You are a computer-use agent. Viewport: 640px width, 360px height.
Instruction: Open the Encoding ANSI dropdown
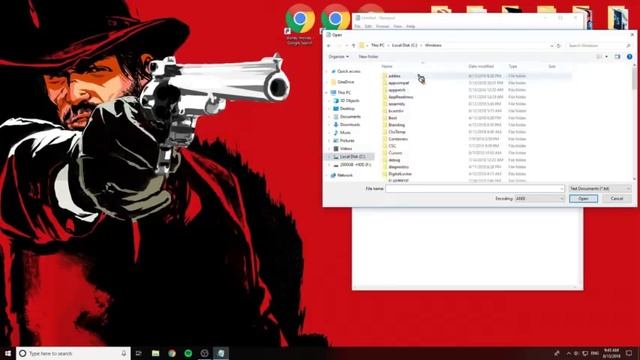point(539,198)
